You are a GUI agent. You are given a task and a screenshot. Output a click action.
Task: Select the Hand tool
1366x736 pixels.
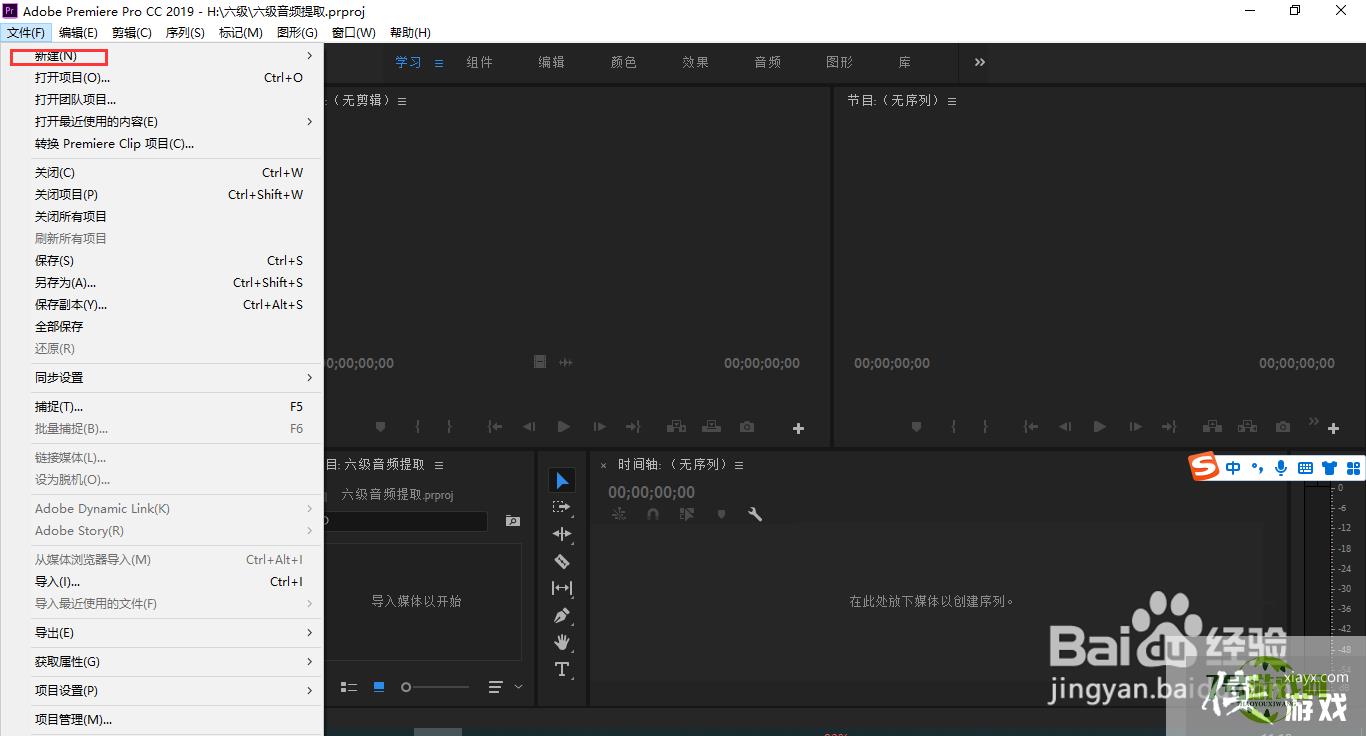(561, 642)
